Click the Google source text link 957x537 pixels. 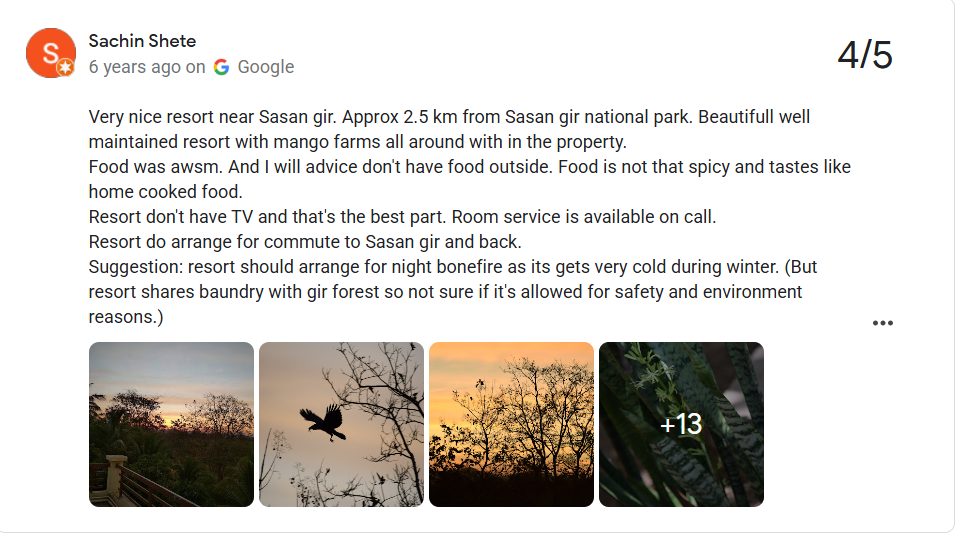point(265,67)
